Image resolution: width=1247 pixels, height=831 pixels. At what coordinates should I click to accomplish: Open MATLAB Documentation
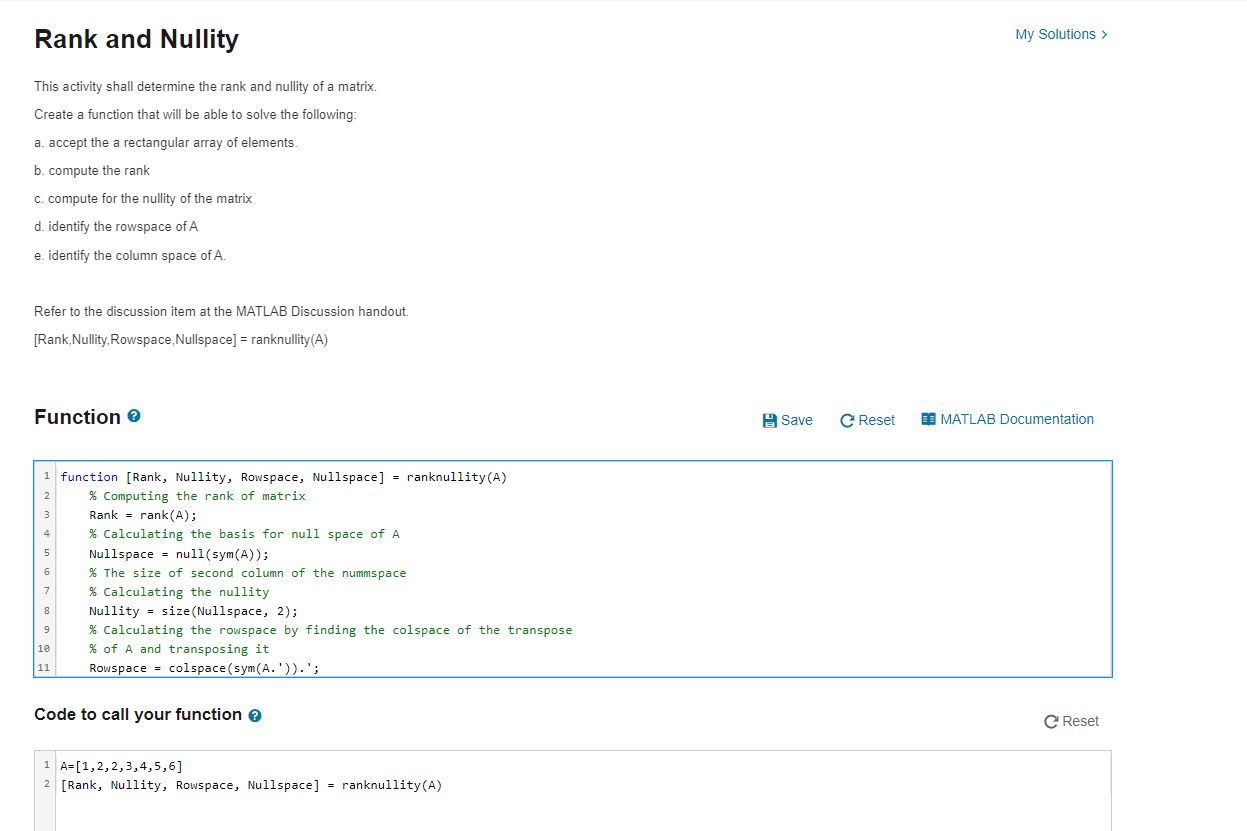click(x=1007, y=419)
